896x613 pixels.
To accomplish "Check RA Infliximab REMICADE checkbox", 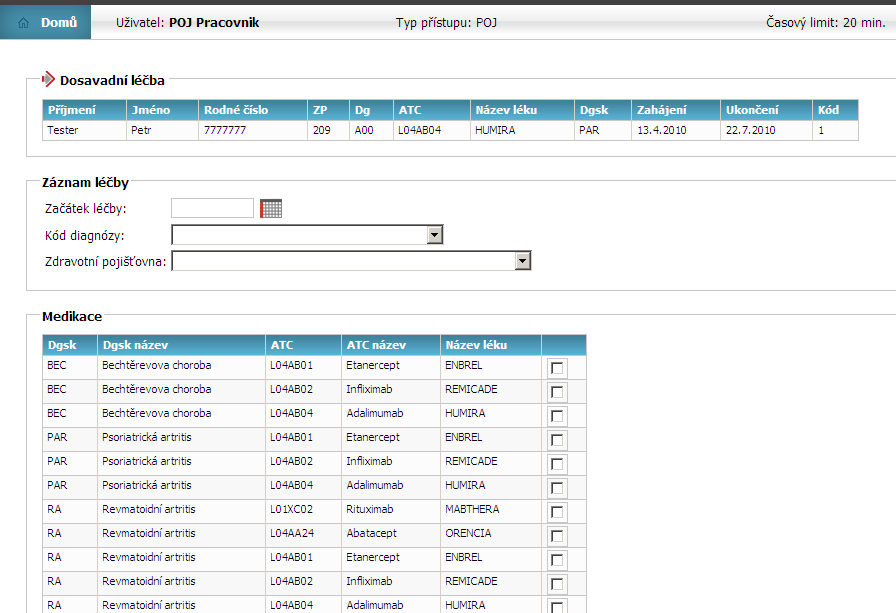I will point(557,584).
